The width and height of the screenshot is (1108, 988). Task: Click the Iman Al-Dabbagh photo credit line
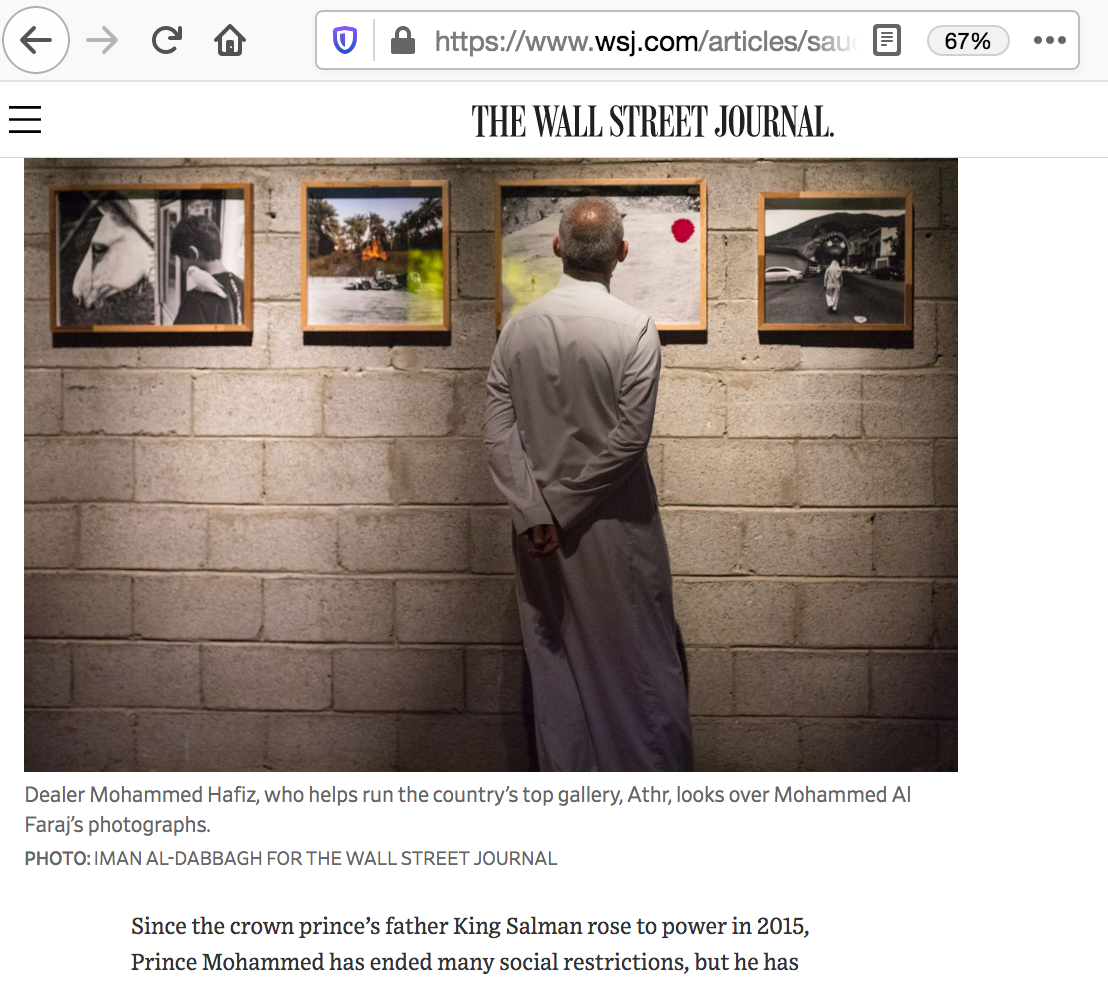click(x=290, y=858)
